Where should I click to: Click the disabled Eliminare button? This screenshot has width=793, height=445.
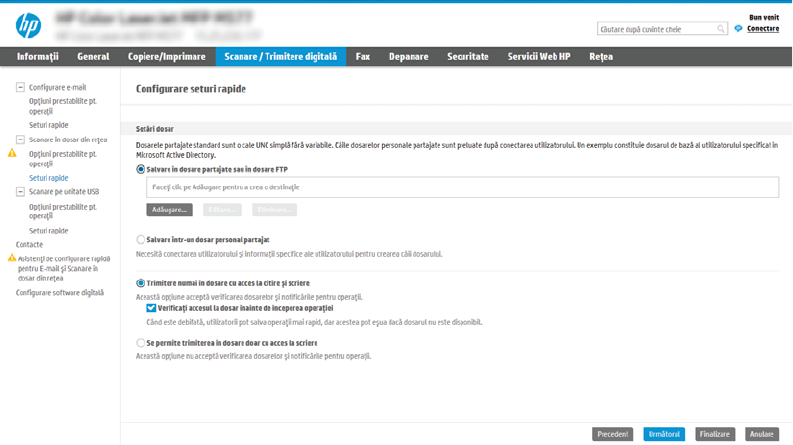click(275, 210)
